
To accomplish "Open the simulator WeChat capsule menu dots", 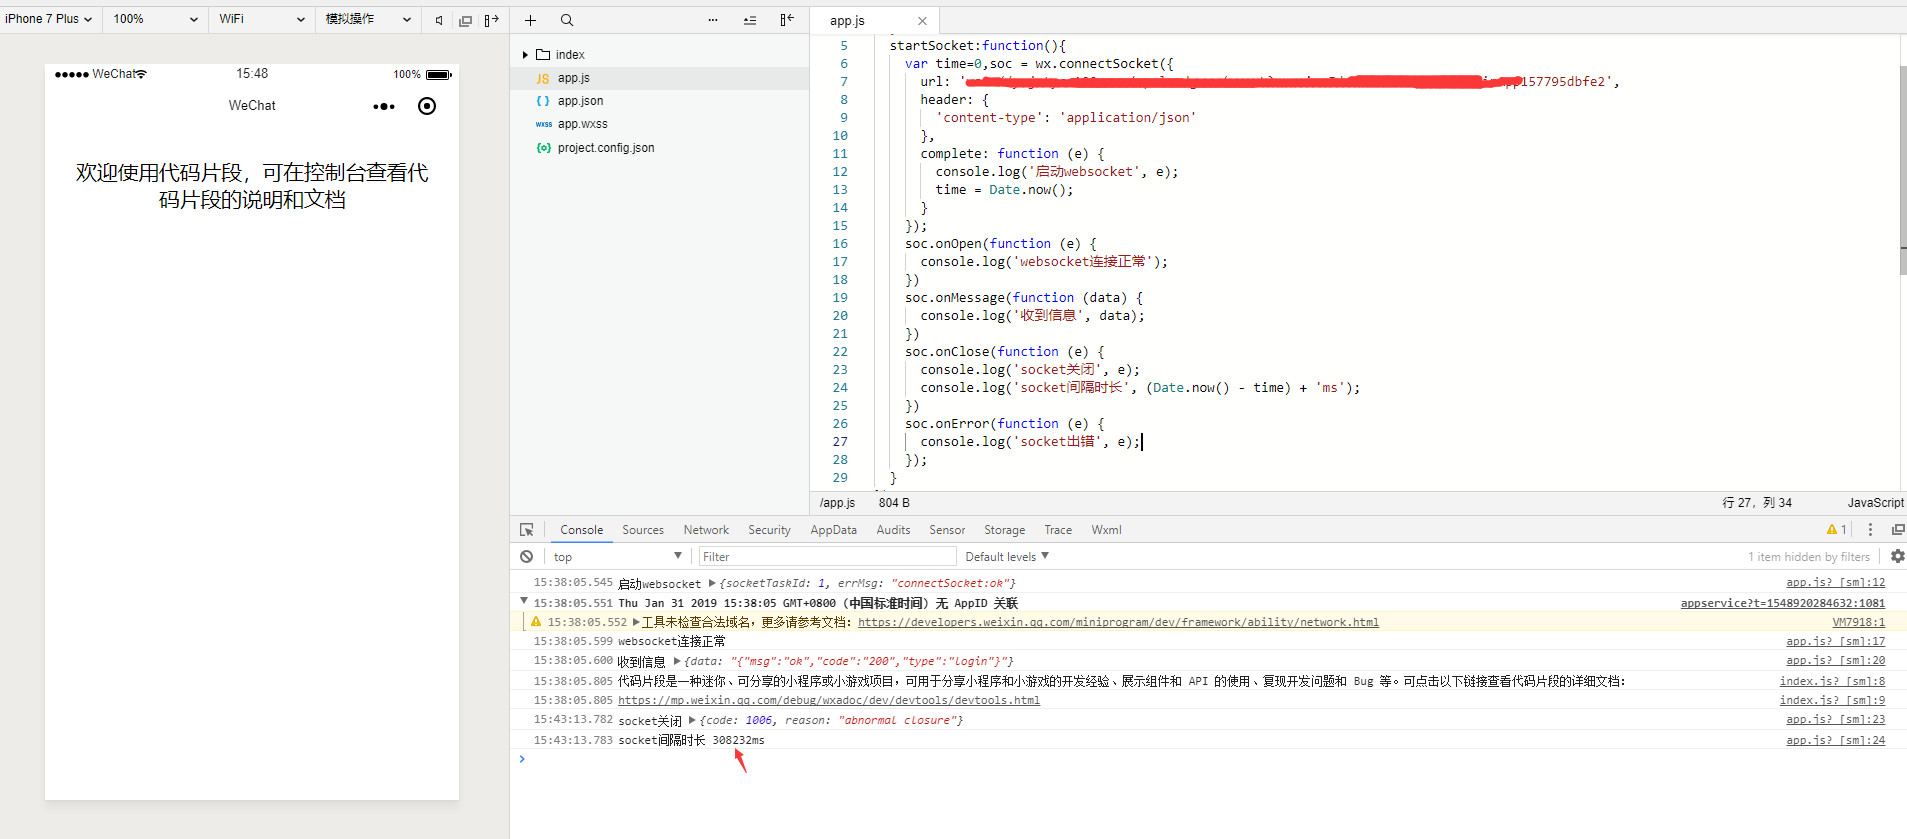I will [384, 106].
